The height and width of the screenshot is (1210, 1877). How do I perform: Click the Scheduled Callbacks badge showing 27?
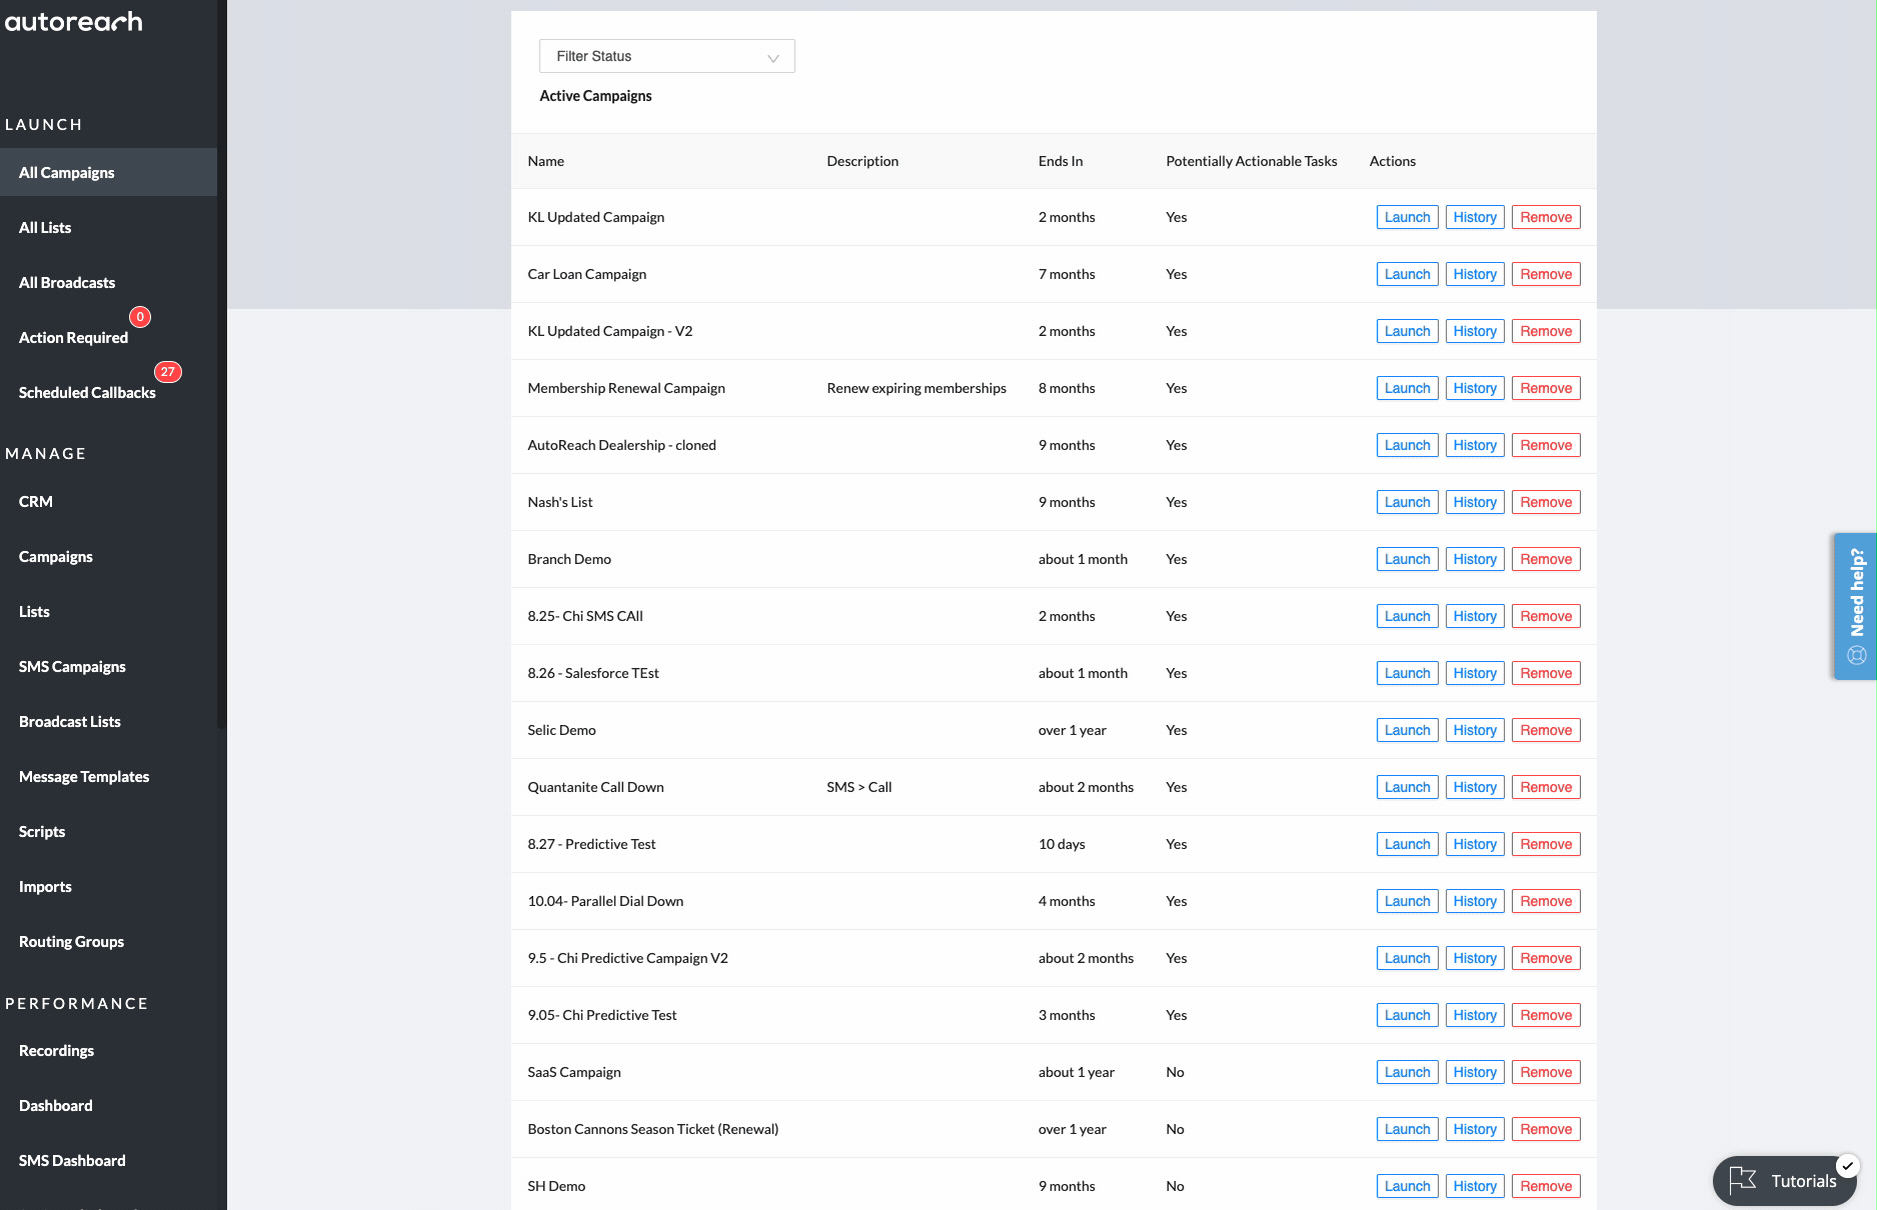167,372
